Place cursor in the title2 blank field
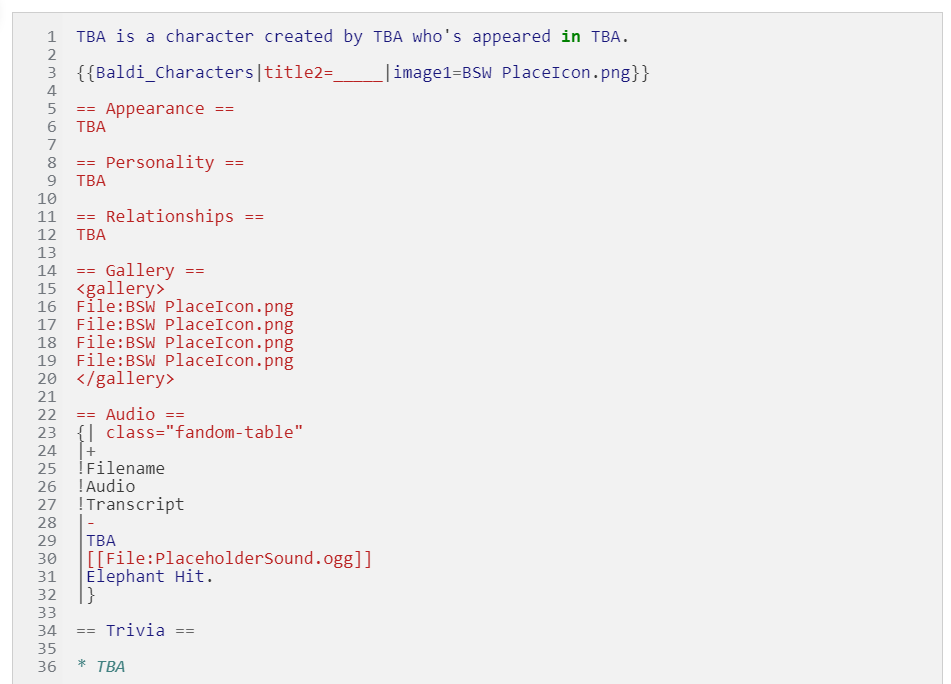This screenshot has height=684, width=951. [358, 74]
